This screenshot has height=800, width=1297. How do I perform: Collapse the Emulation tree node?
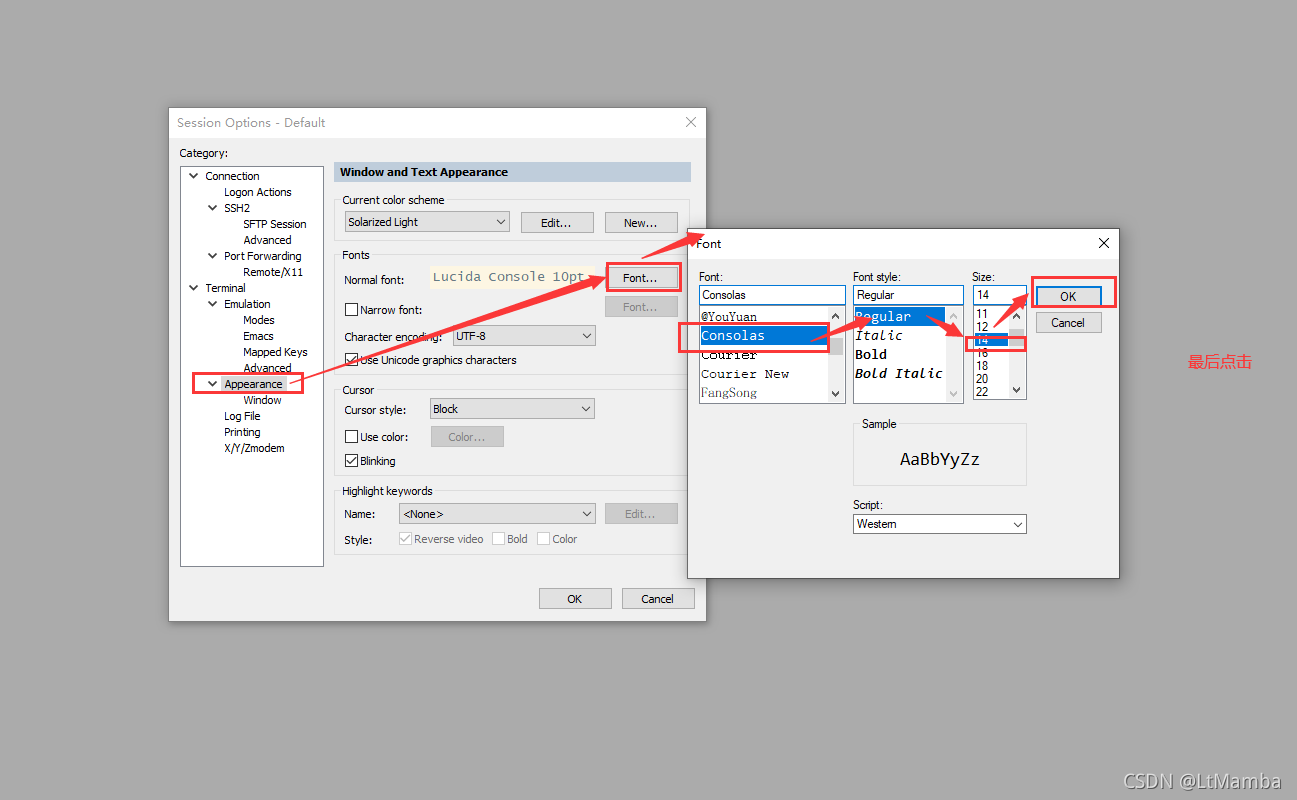click(212, 304)
